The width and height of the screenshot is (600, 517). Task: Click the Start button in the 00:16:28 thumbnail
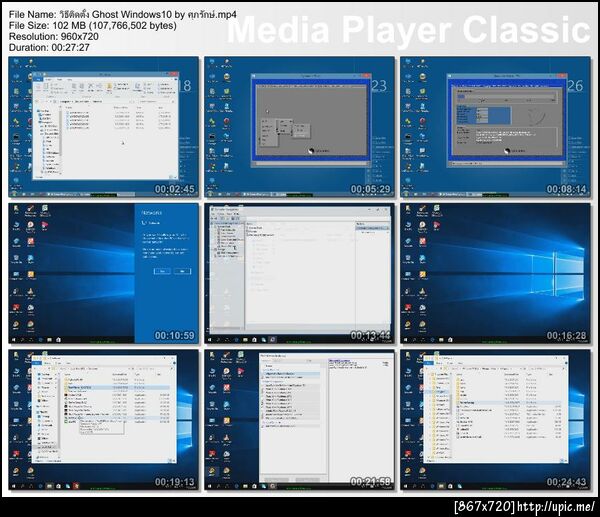pos(406,339)
